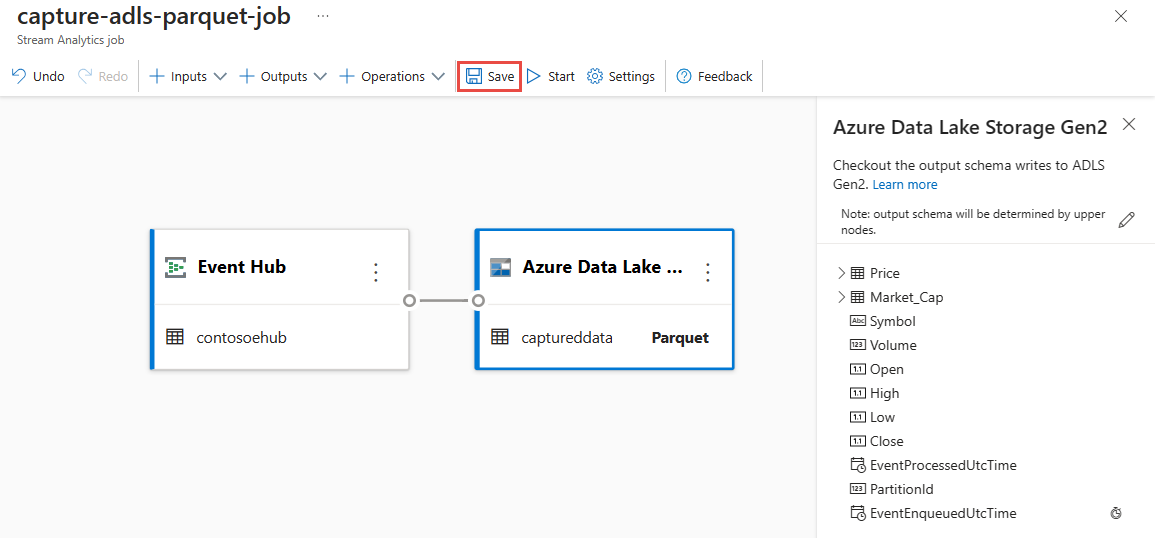The image size is (1155, 538).
Task: Select the Event Hub node title
Action: point(242,267)
